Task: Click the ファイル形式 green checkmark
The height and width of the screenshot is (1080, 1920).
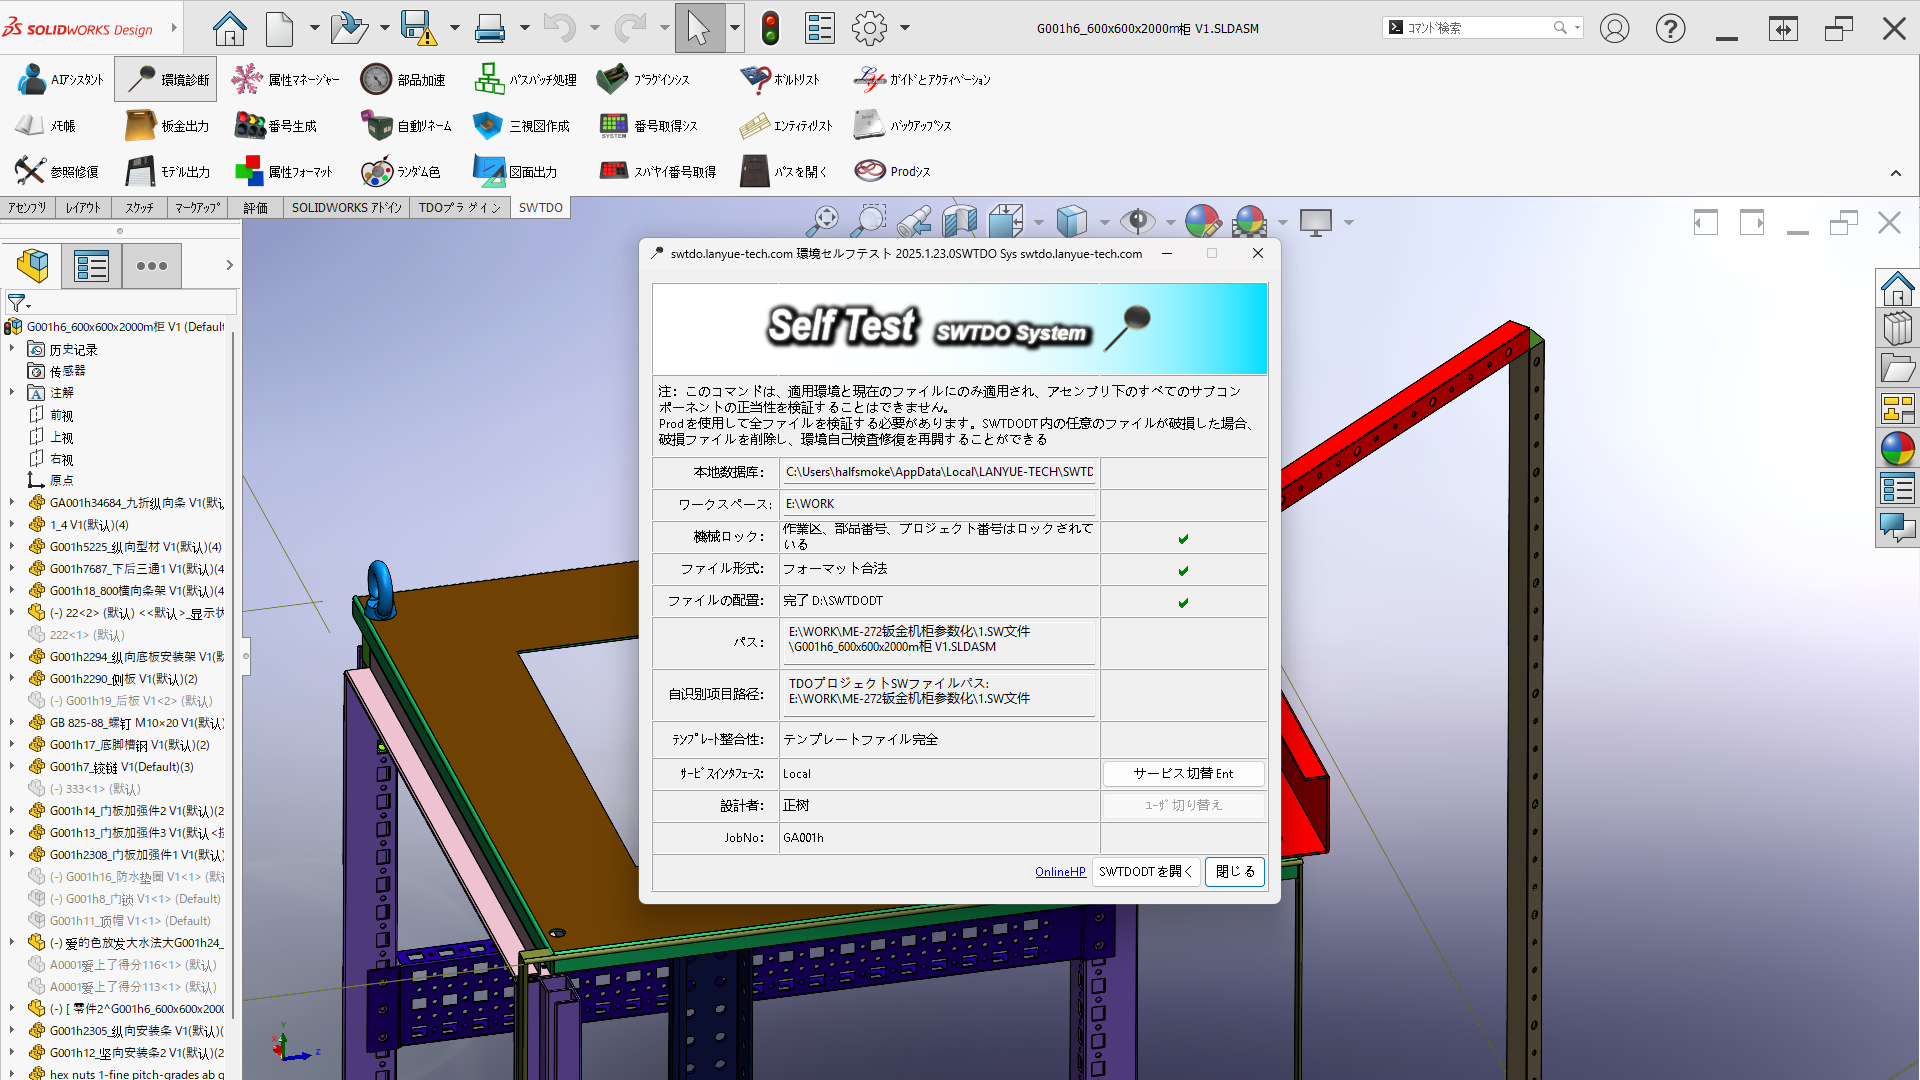Action: coord(1183,571)
